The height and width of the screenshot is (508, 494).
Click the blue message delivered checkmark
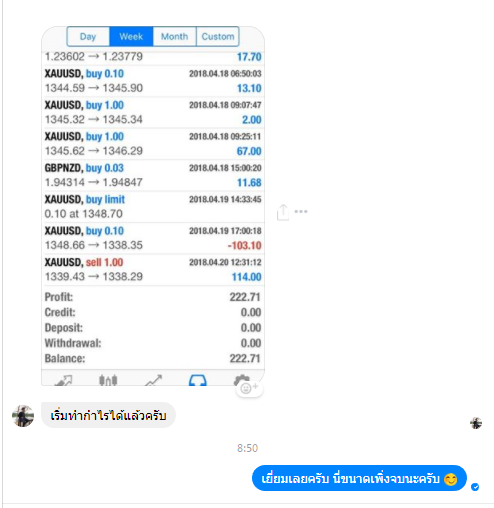pyautogui.click(x=475, y=487)
